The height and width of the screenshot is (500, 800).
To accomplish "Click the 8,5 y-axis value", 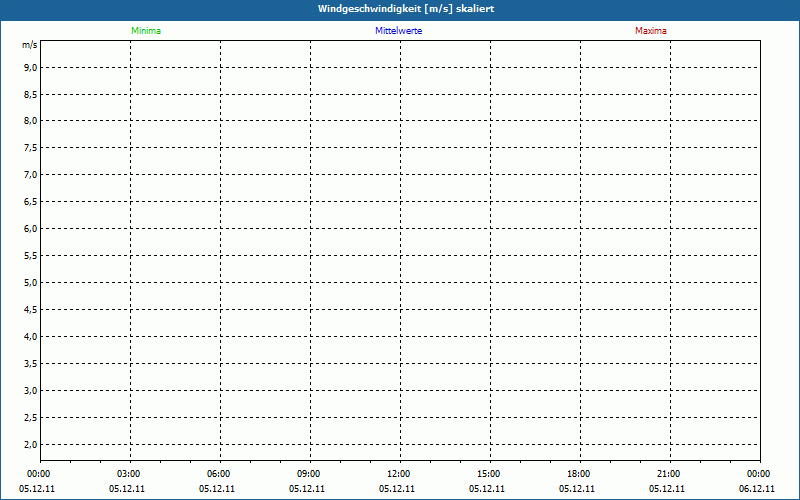I will click(31, 94).
